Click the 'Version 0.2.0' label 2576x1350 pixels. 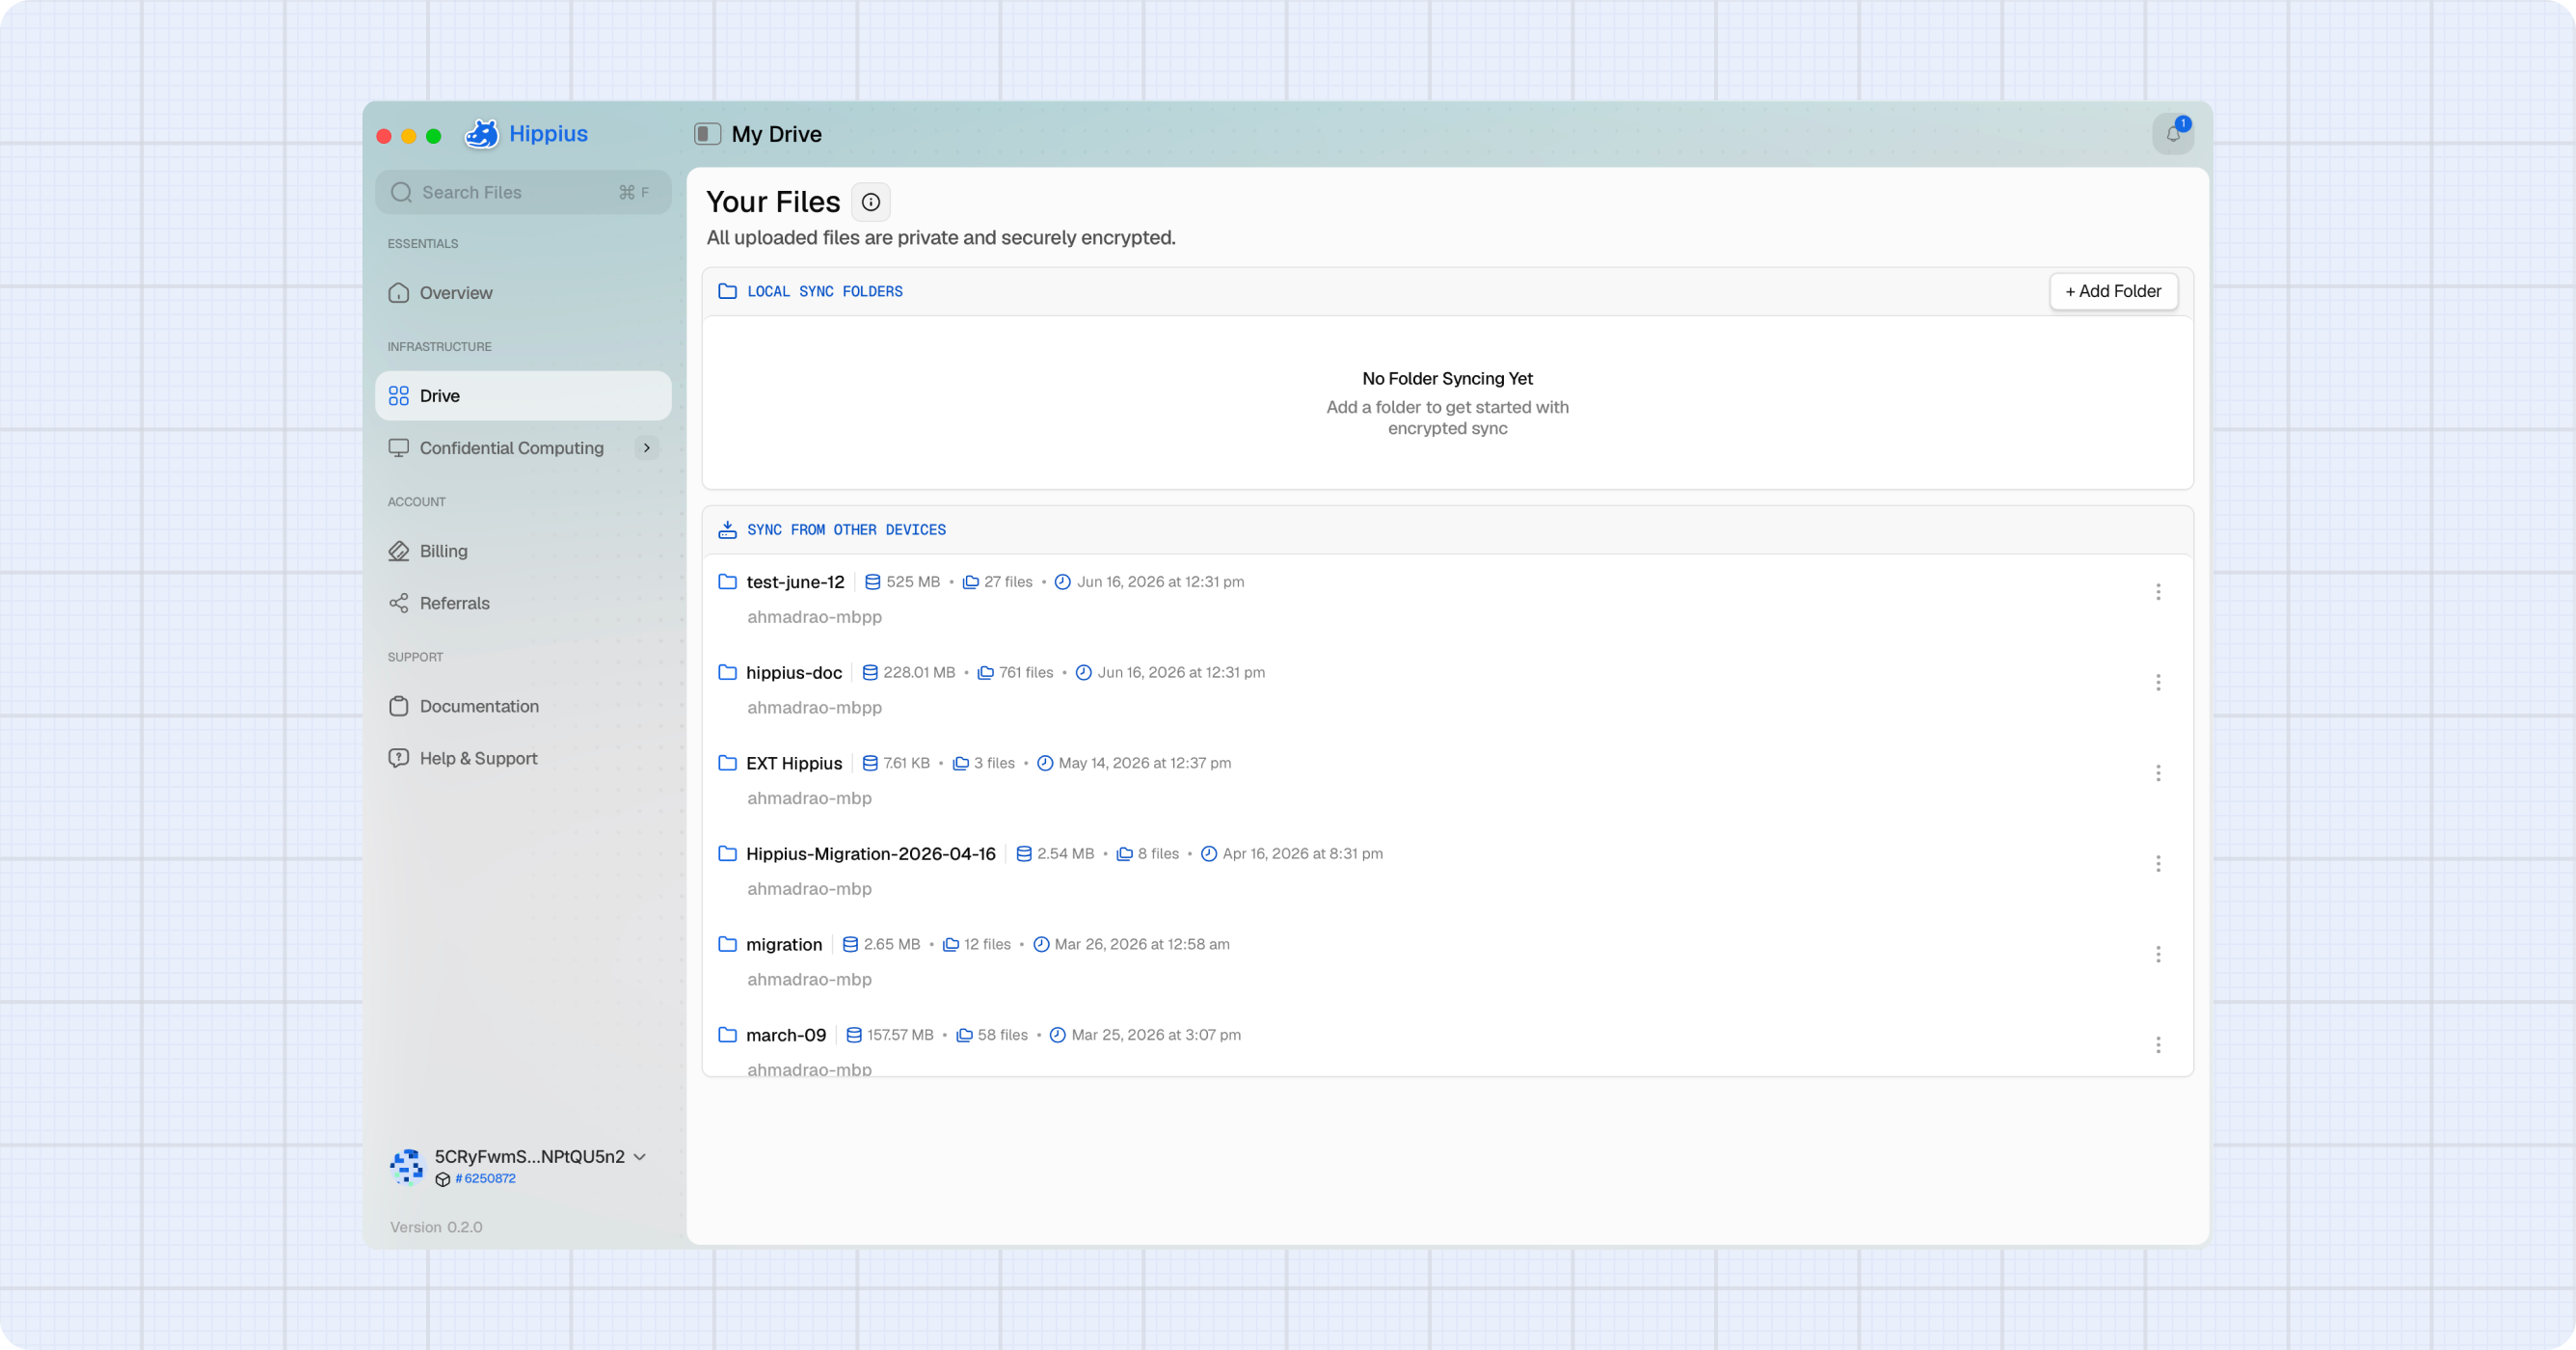tap(436, 1227)
